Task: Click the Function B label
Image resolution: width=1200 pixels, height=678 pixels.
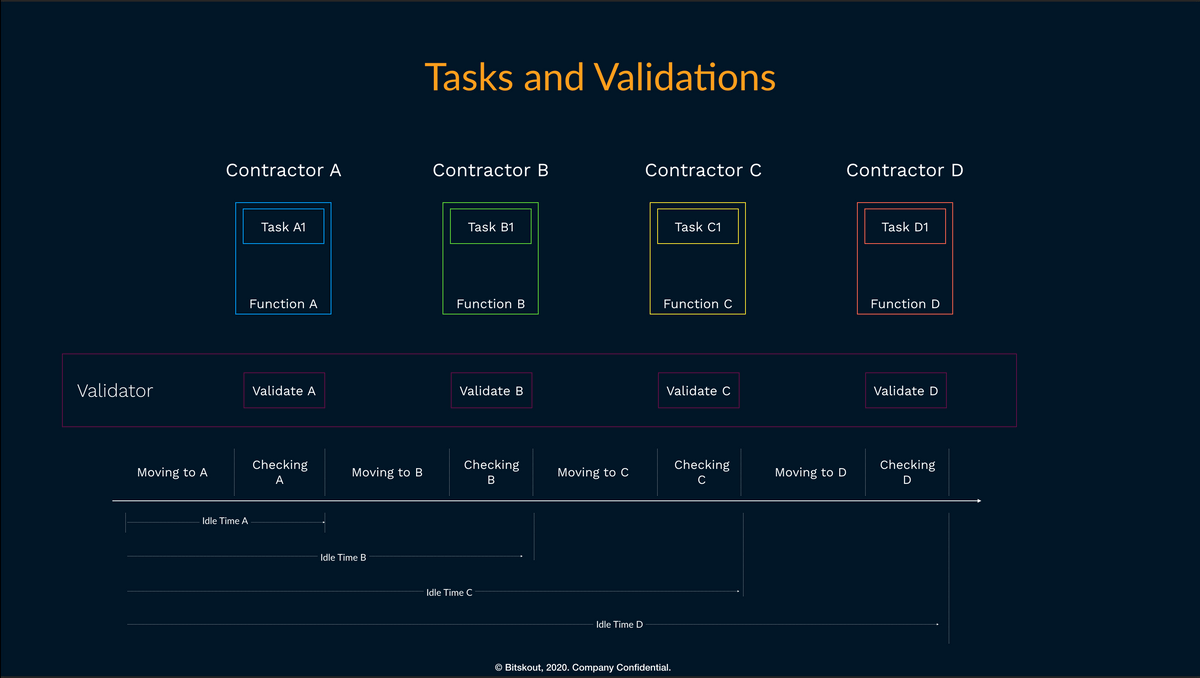Action: click(490, 304)
